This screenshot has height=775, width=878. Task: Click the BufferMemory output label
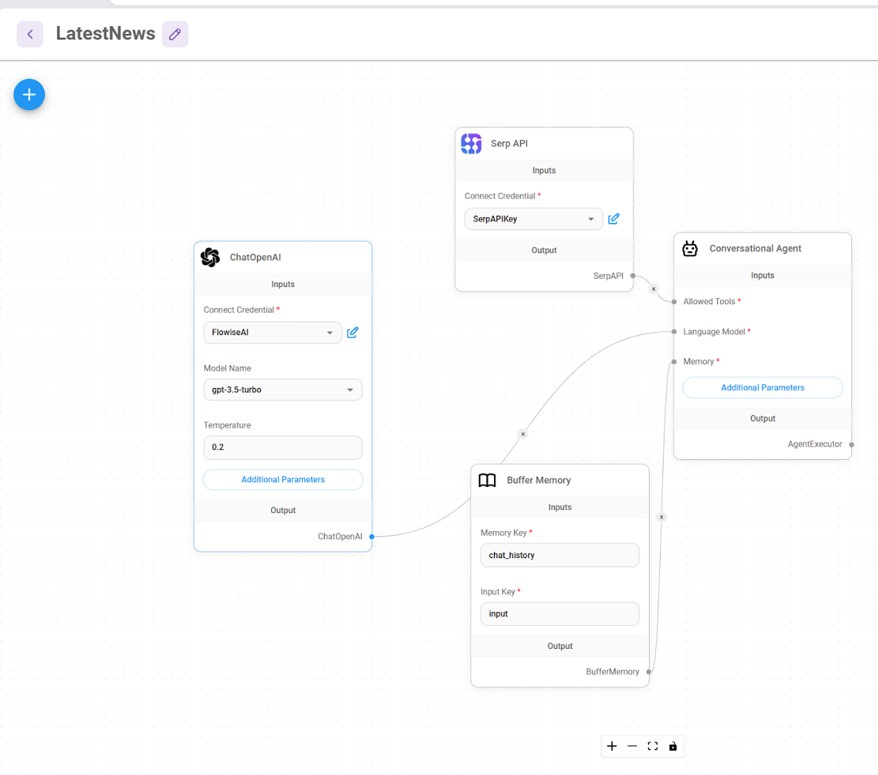point(612,671)
